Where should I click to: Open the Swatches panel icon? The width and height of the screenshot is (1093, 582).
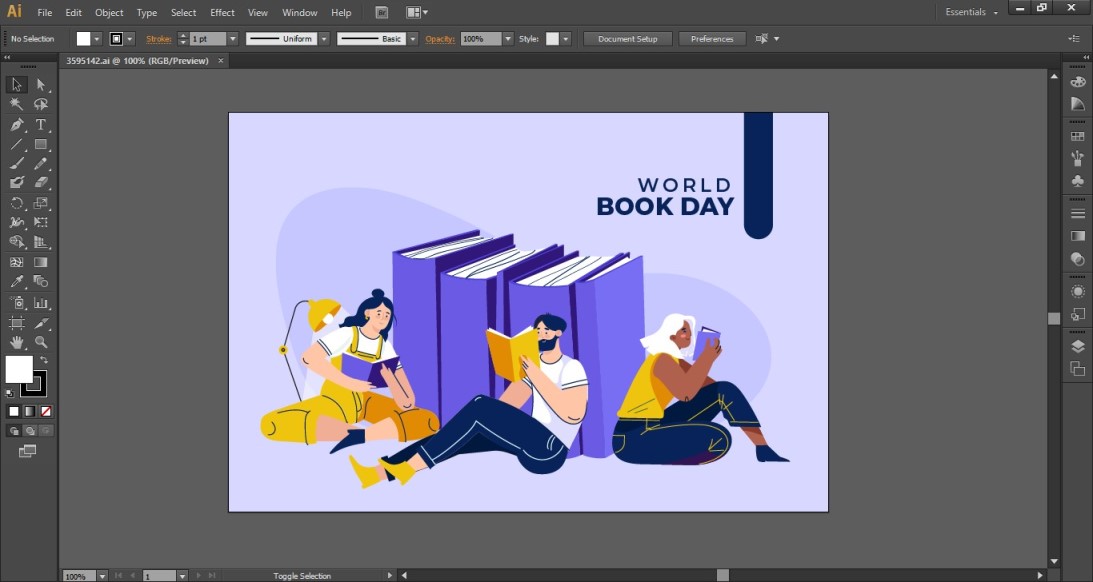pyautogui.click(x=1078, y=135)
